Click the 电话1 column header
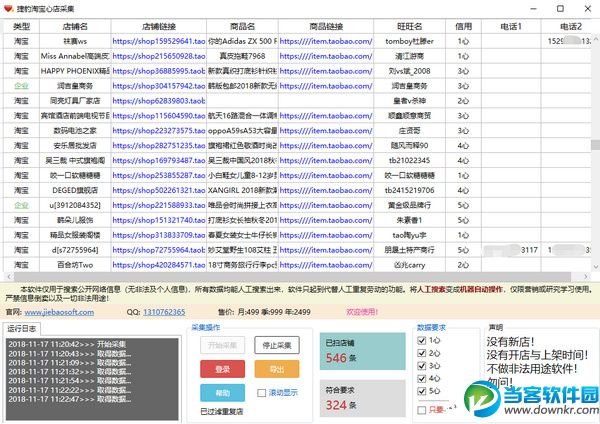600x424 pixels. pyautogui.click(x=511, y=26)
